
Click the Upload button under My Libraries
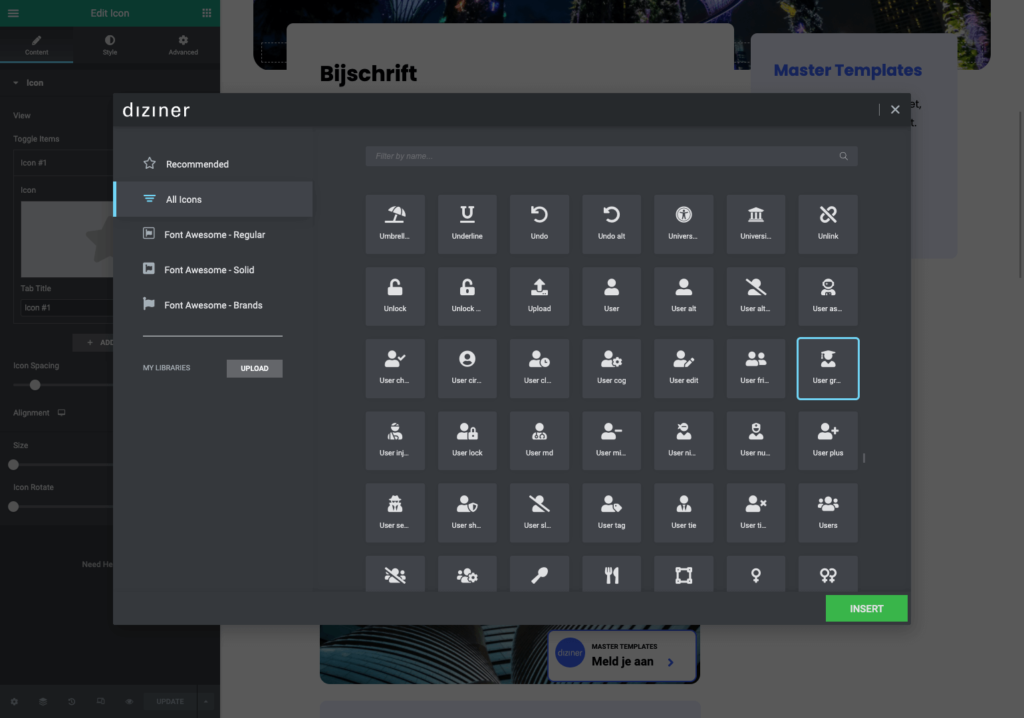[x=254, y=368]
